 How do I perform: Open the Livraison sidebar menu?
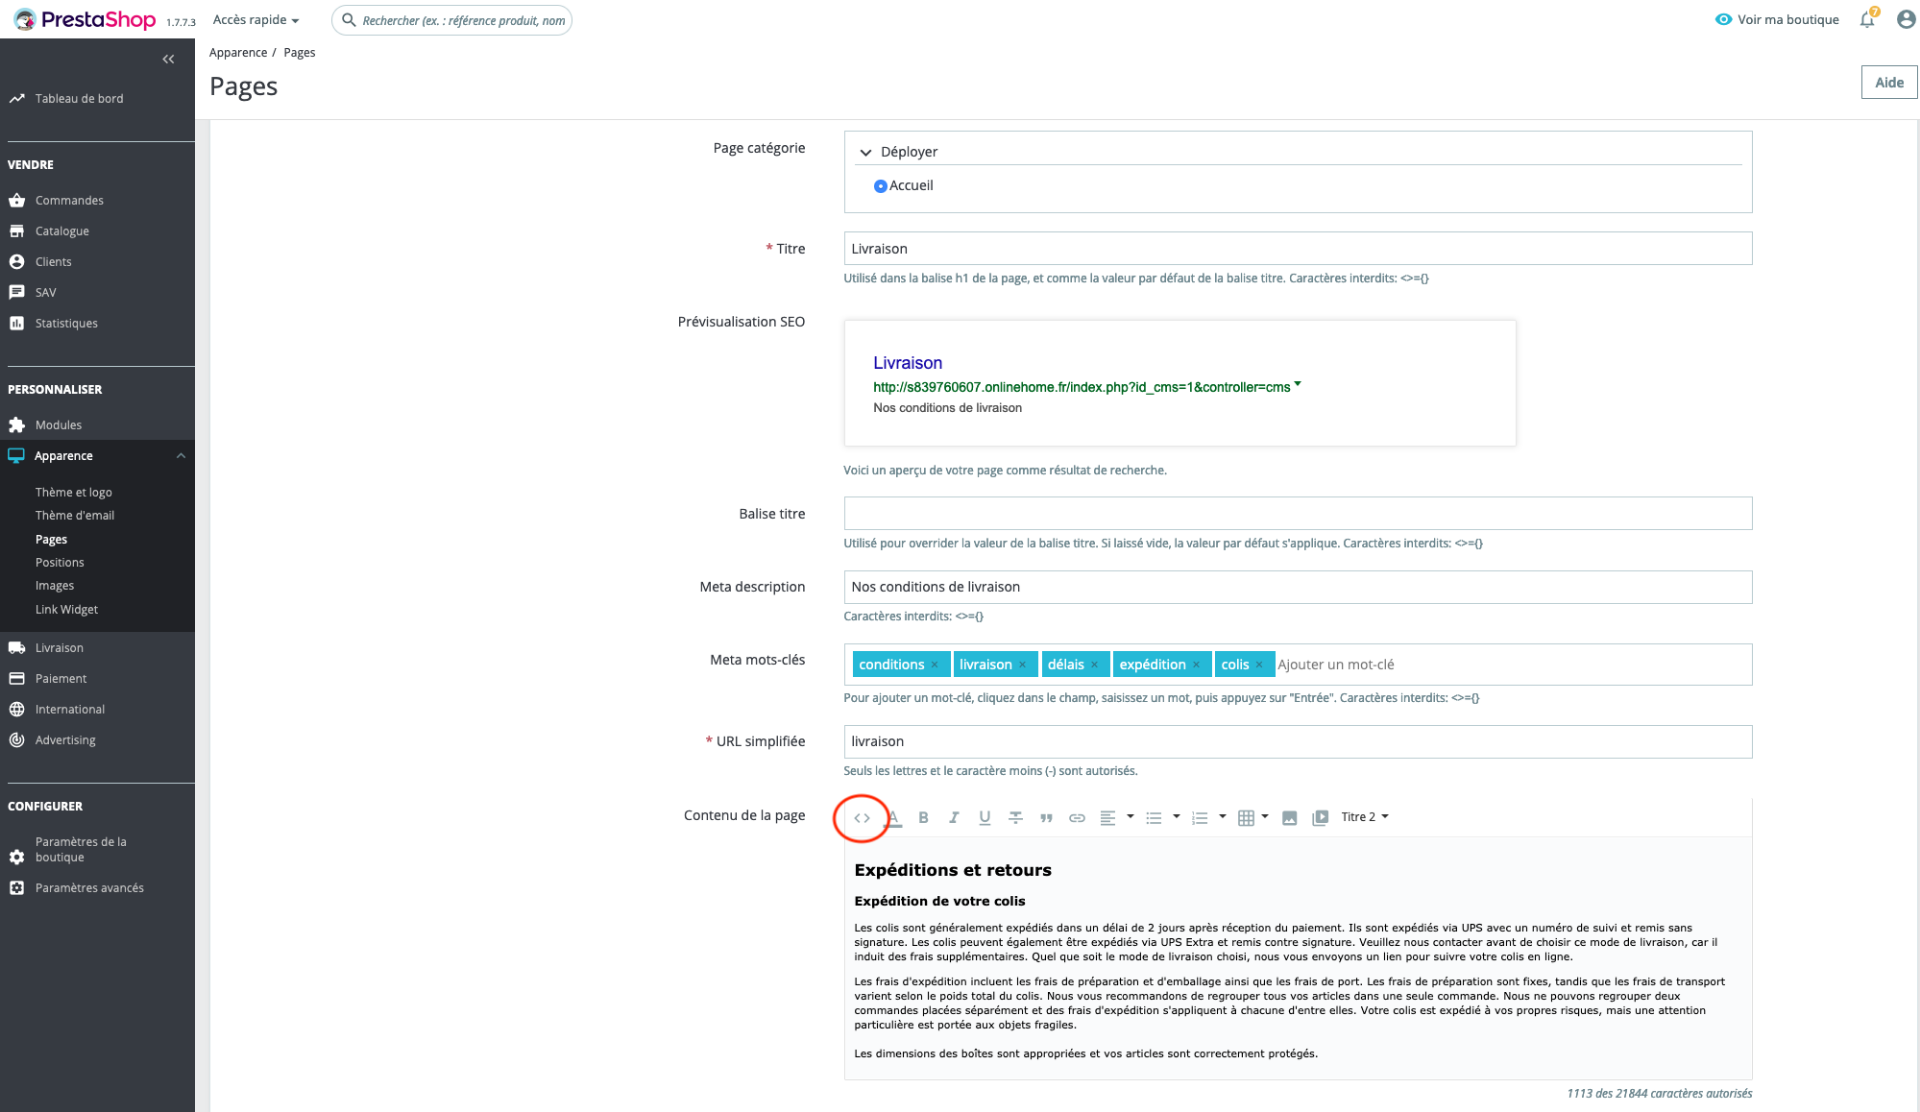pyautogui.click(x=59, y=649)
